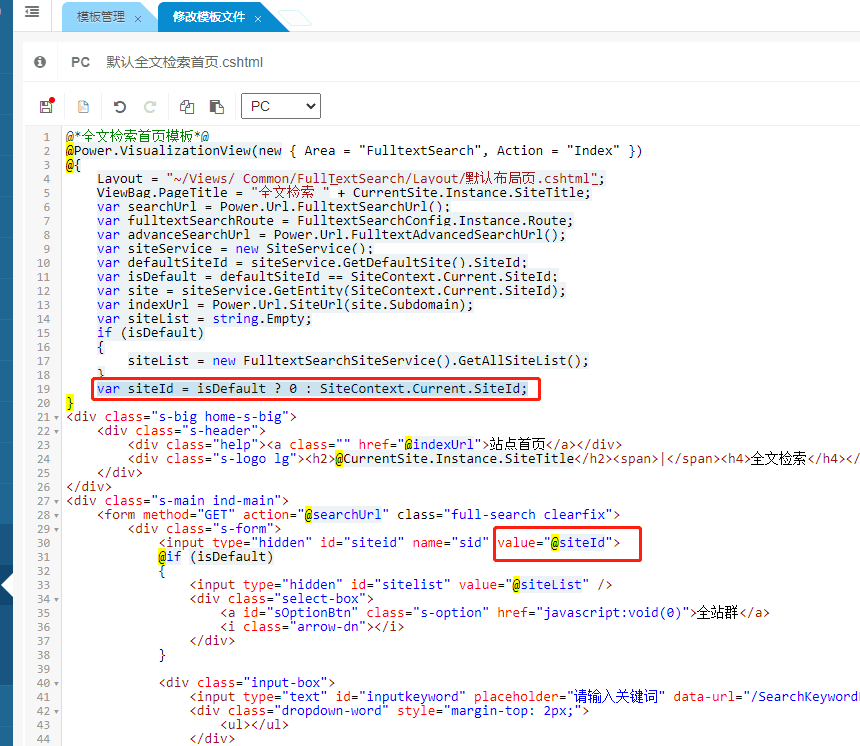Collapse the sidebar with the menu icon
This screenshot has height=746, width=860.
coord(32,12)
